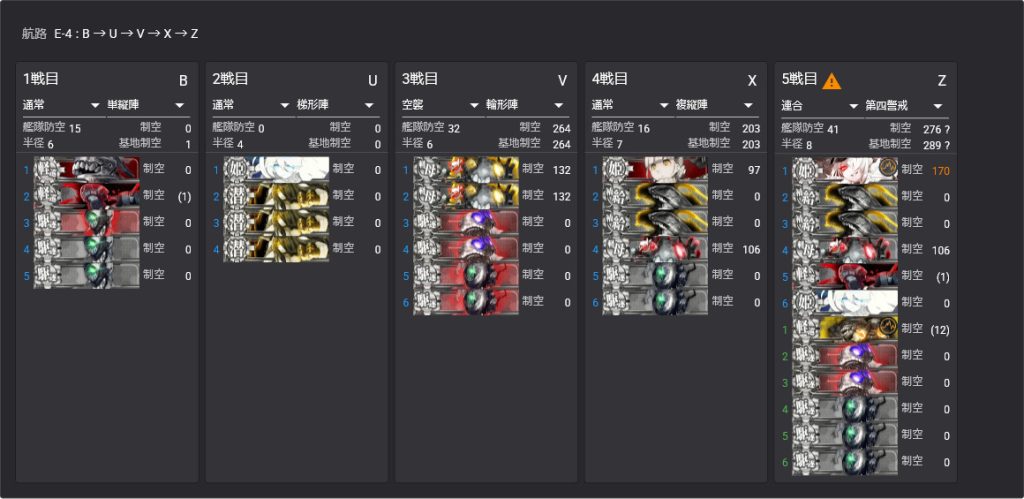Open the 連合 fleet type dropdown
Image resolution: width=1024 pixels, height=499 pixels.
pos(822,105)
